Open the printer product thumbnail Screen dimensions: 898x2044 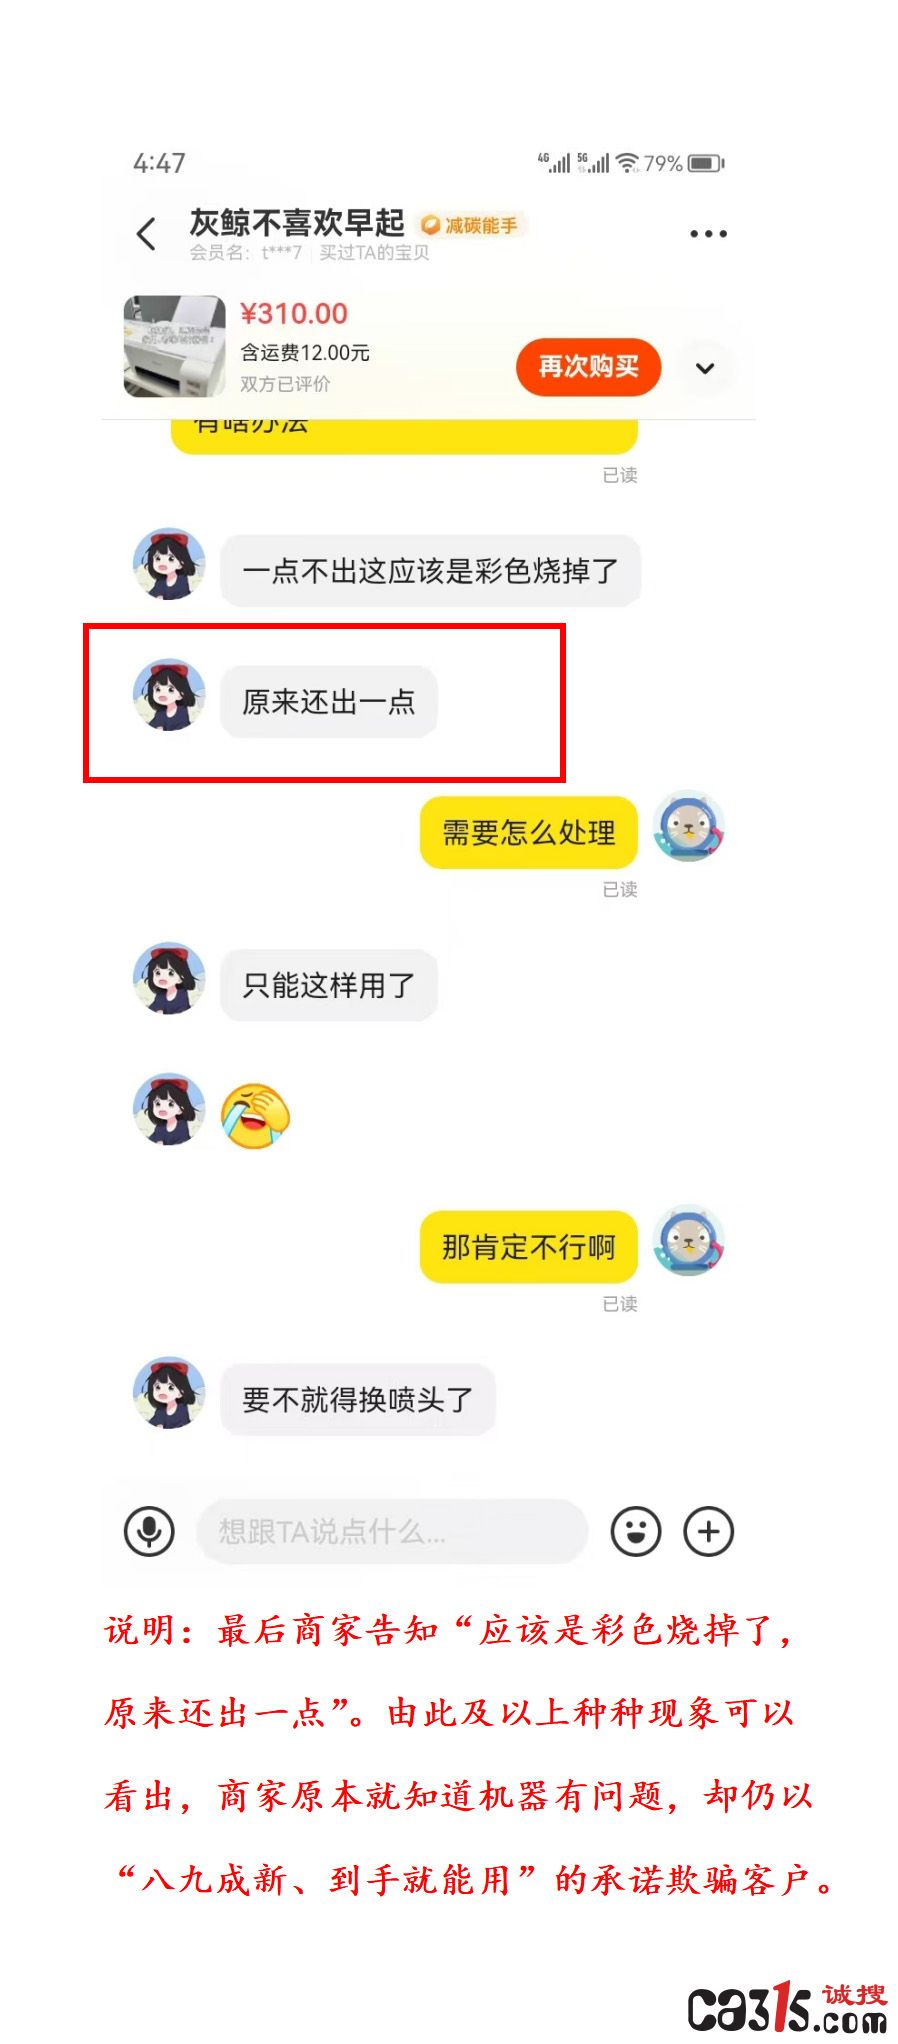coord(174,346)
